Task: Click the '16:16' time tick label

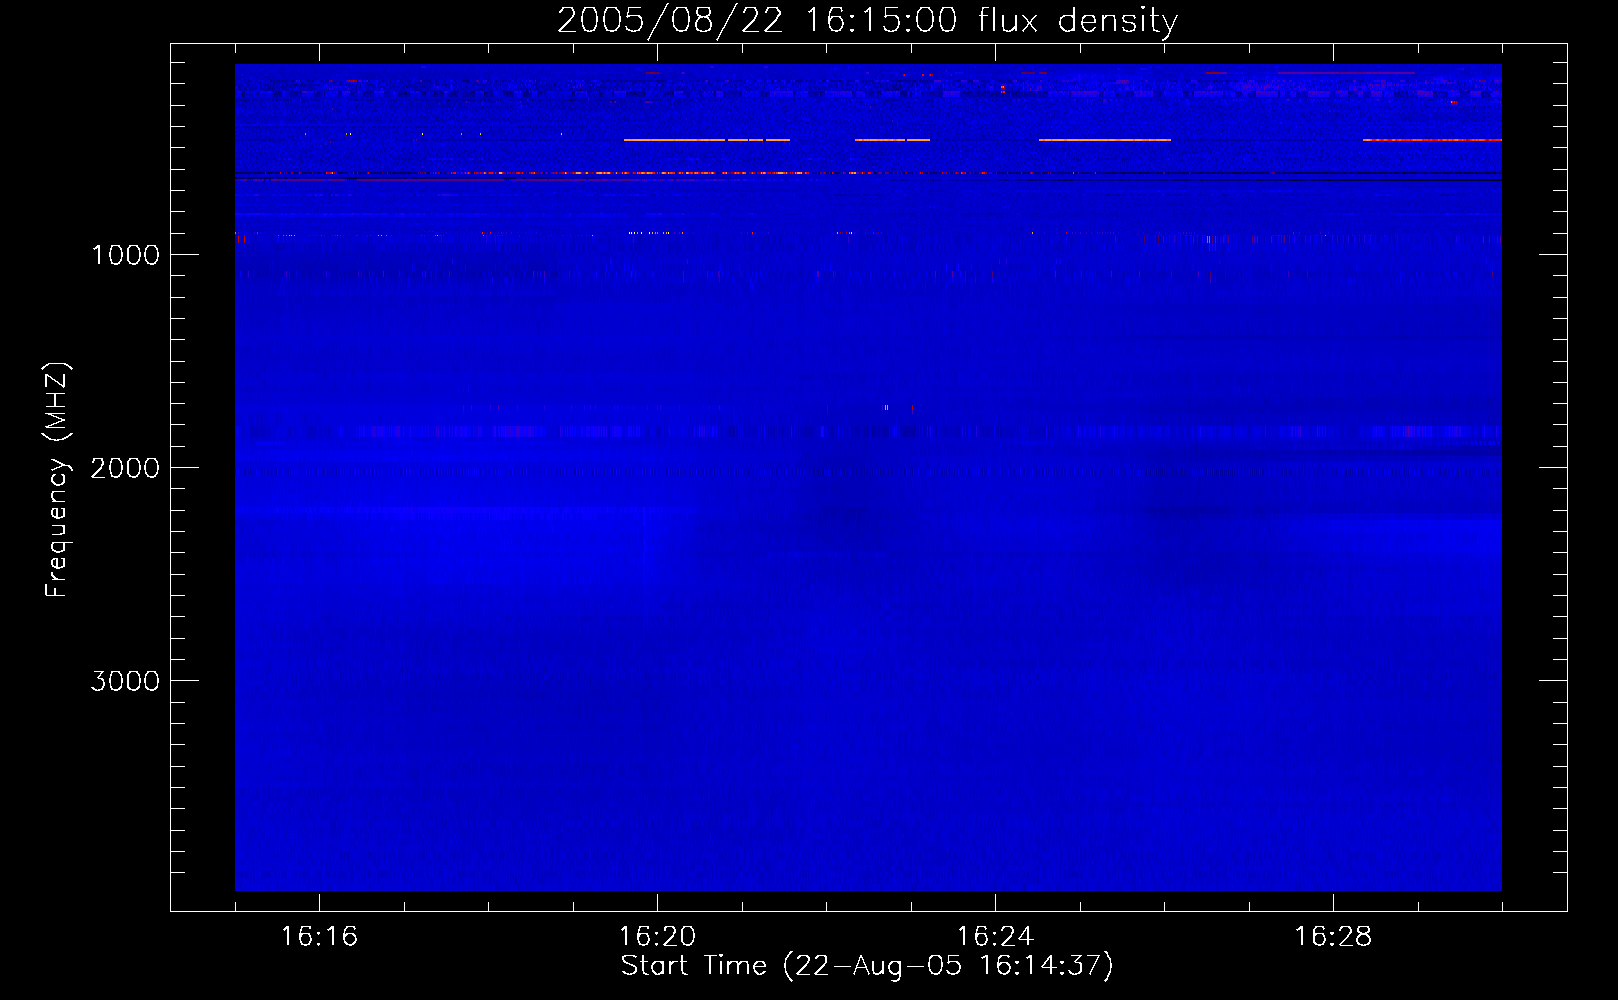Action: (319, 937)
